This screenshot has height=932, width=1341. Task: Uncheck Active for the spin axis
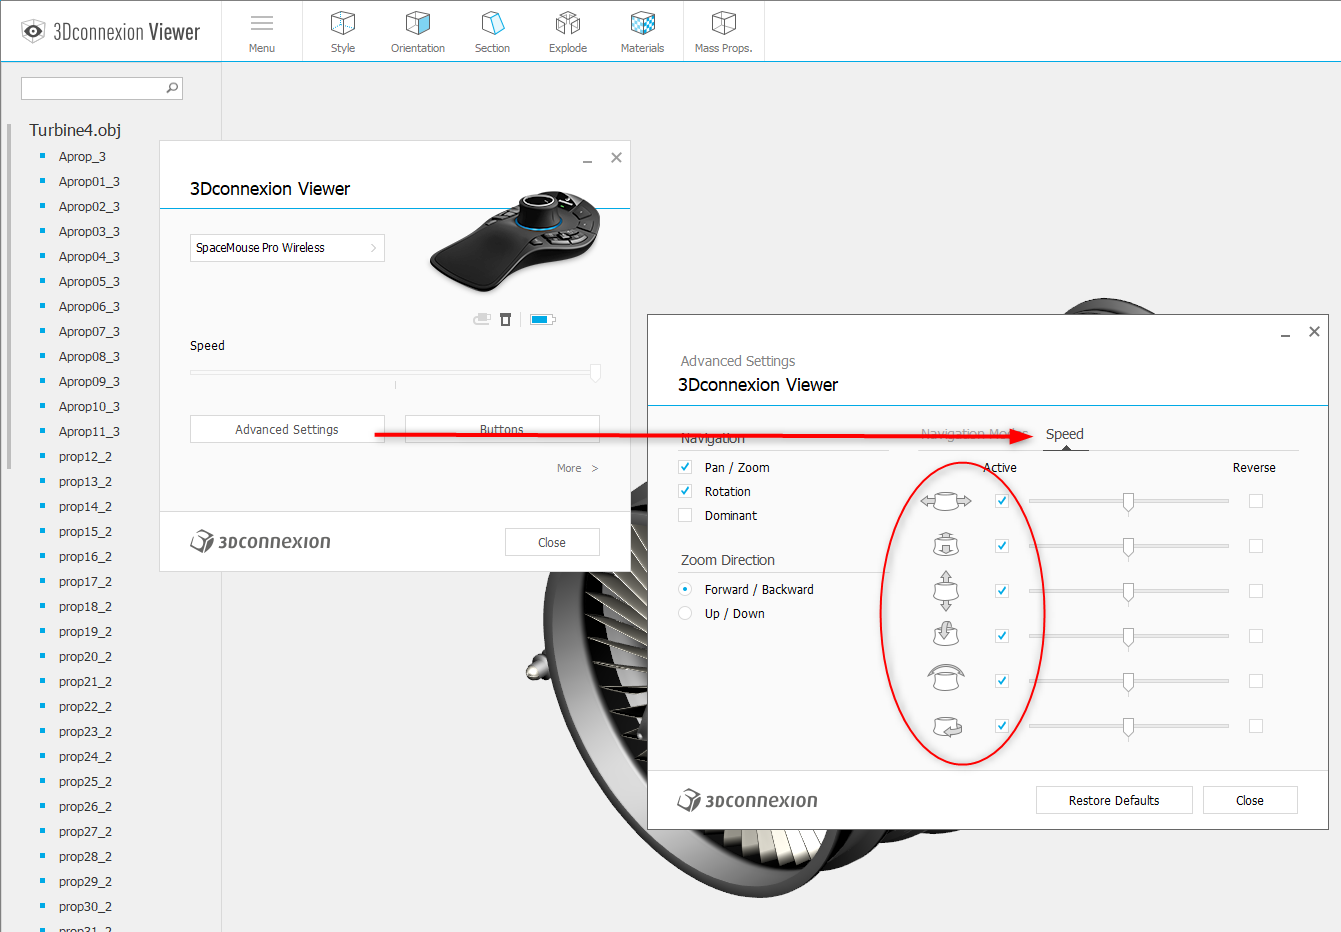tap(1002, 726)
